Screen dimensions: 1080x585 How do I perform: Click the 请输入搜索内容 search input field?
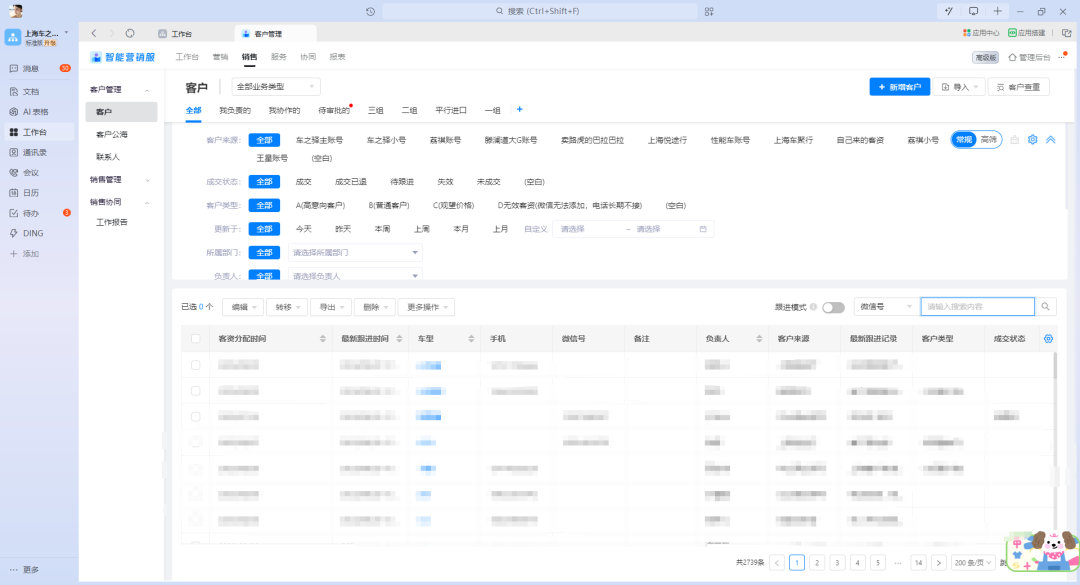[x=977, y=307]
